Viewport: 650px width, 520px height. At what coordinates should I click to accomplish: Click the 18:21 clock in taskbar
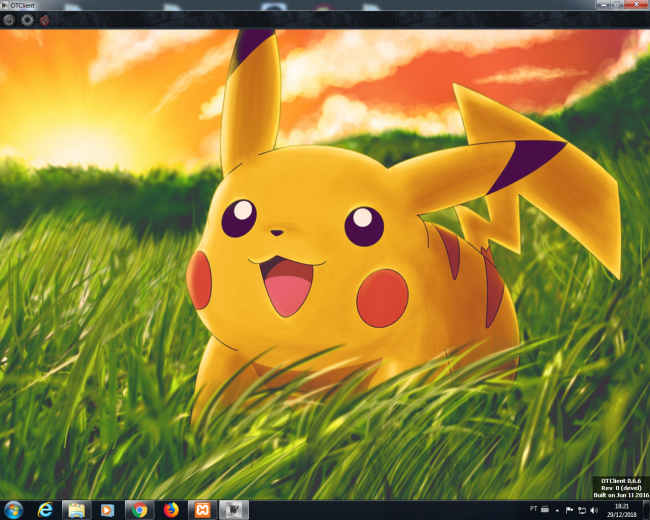(621, 506)
